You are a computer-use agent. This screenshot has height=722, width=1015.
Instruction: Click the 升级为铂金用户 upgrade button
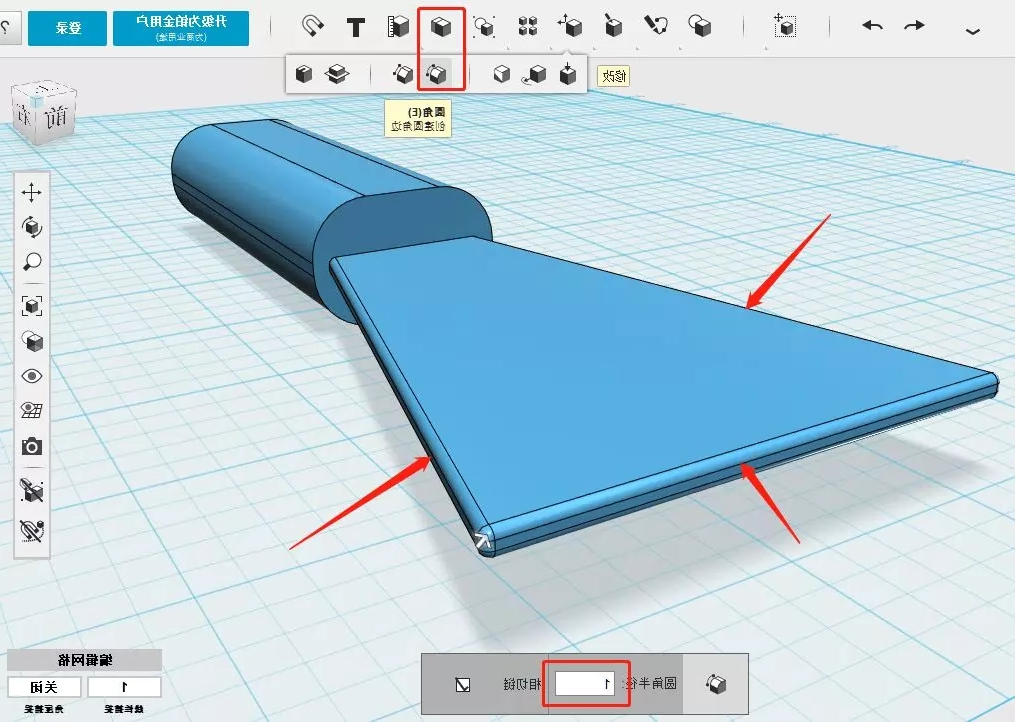(x=181, y=28)
